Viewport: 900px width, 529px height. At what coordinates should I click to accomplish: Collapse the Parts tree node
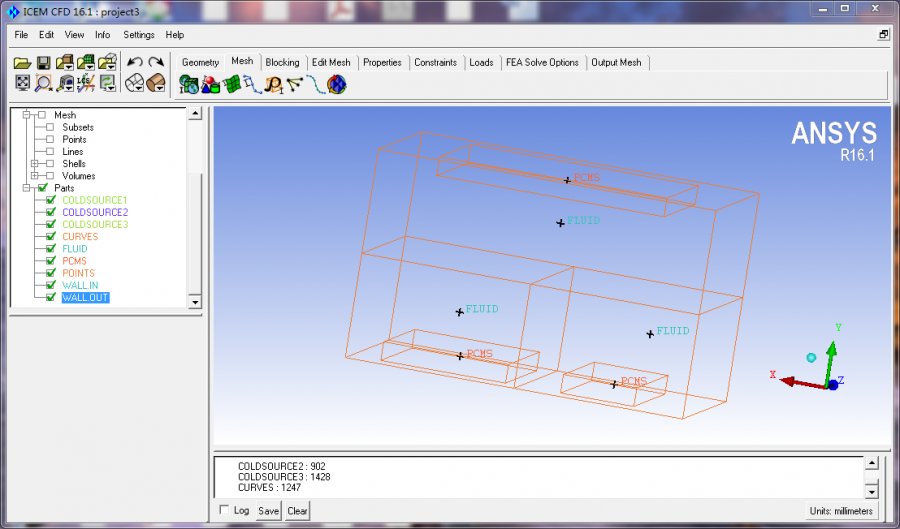[x=26, y=188]
